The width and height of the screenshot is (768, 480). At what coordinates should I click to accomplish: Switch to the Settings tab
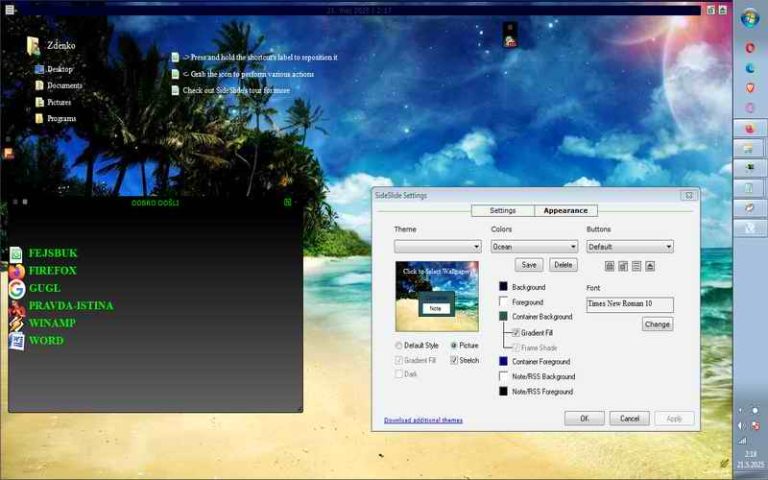[502, 211]
